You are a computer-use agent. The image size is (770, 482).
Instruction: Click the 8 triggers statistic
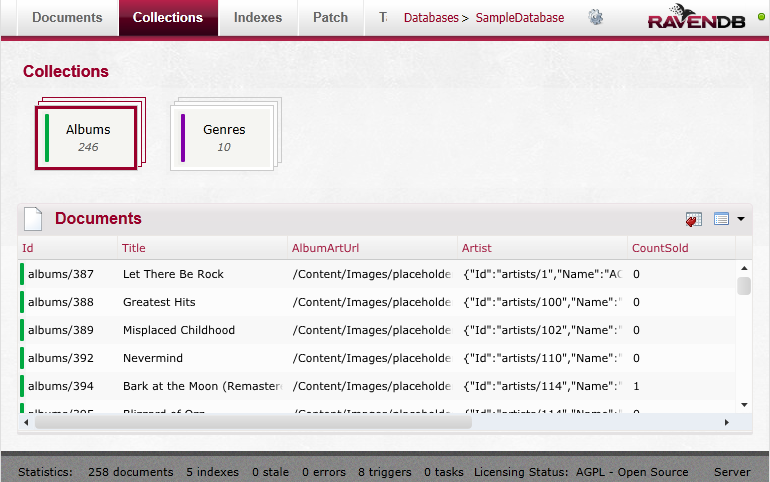385,472
